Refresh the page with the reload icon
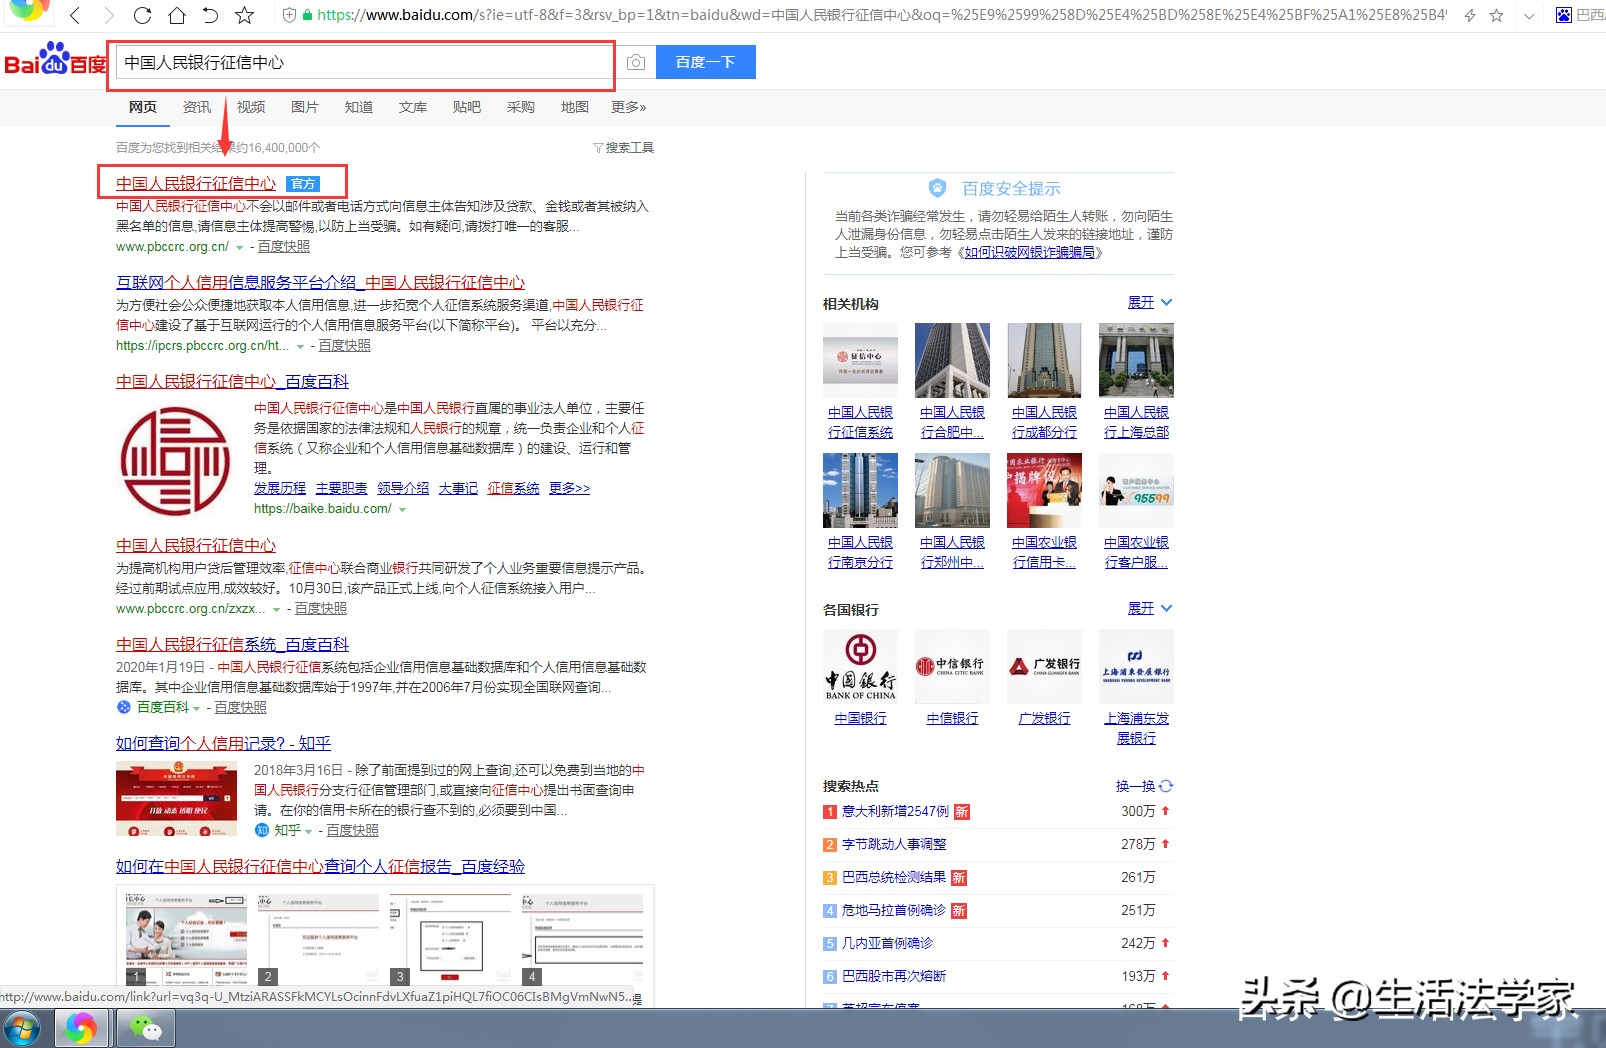This screenshot has width=1606, height=1048. pos(142,16)
